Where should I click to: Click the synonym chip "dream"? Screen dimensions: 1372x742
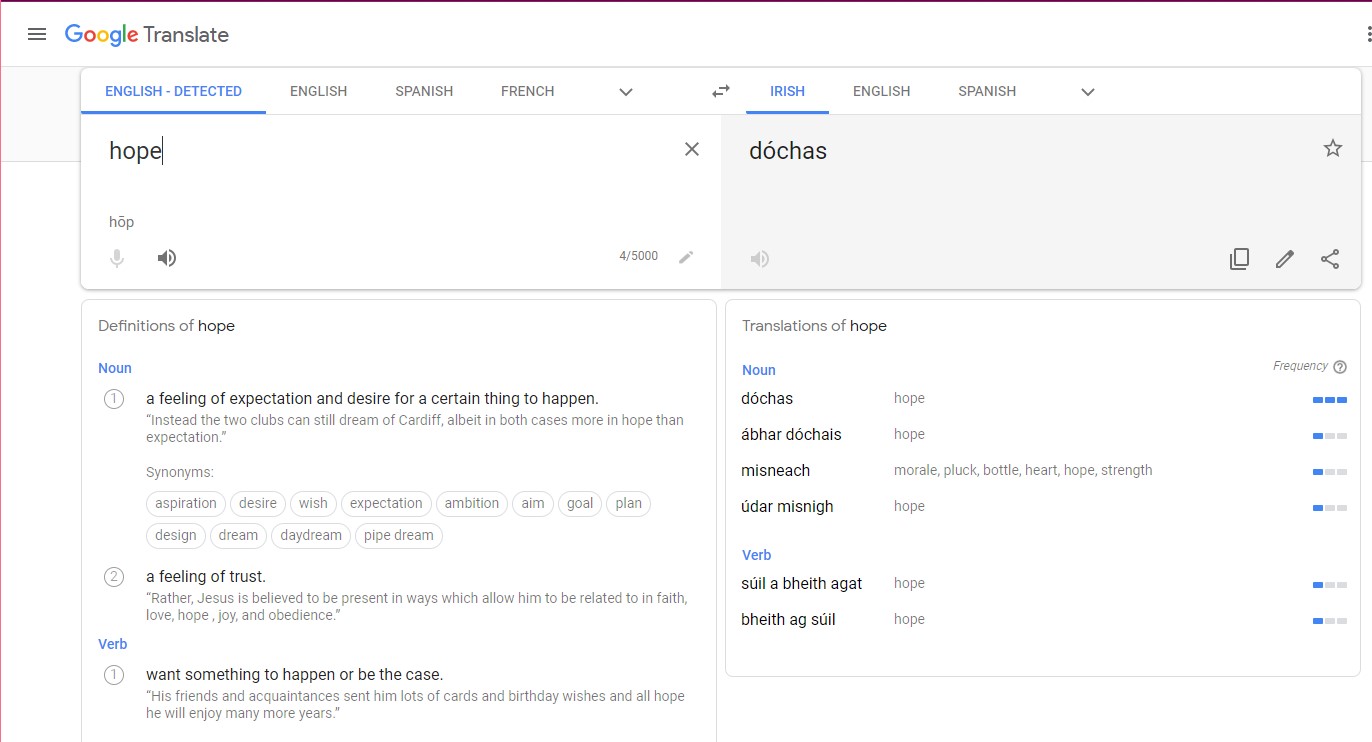(x=238, y=536)
